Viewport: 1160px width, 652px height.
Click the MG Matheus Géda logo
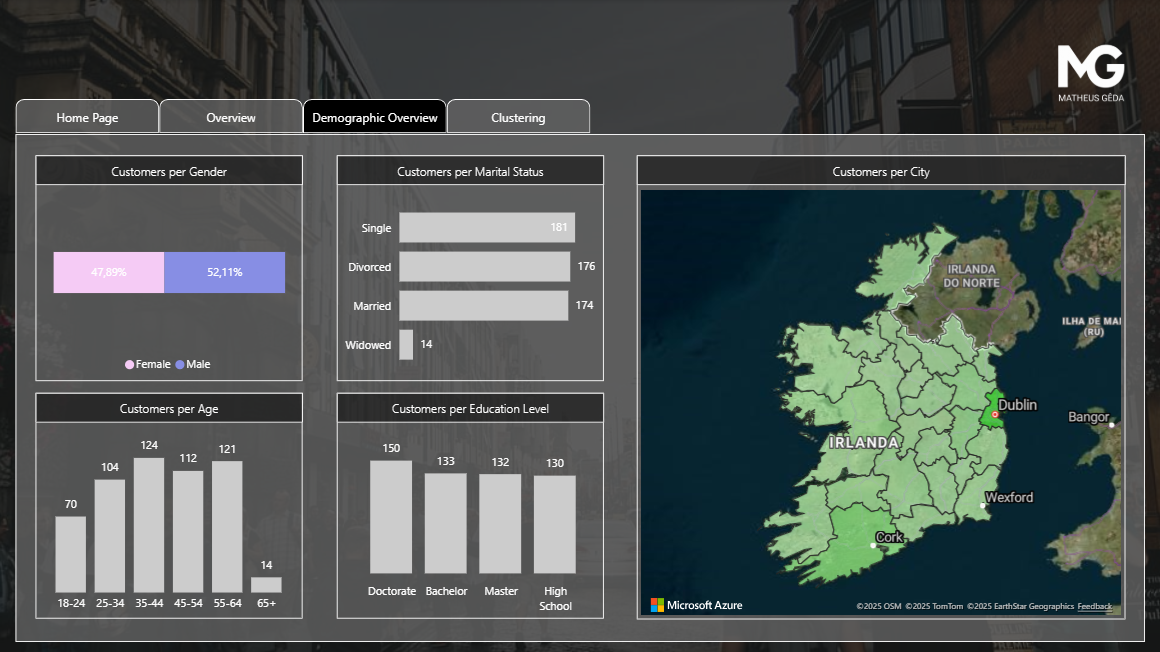1090,73
